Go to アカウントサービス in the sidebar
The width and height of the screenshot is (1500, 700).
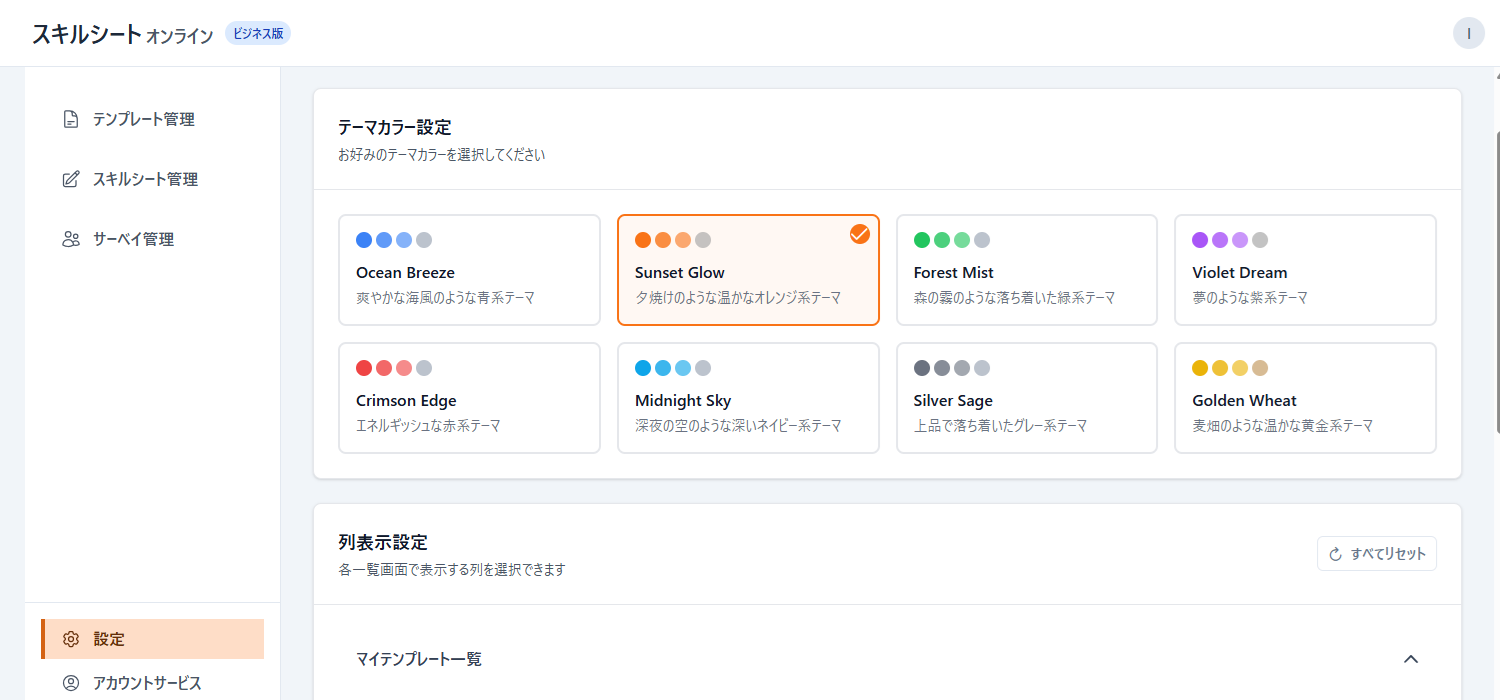[146, 682]
